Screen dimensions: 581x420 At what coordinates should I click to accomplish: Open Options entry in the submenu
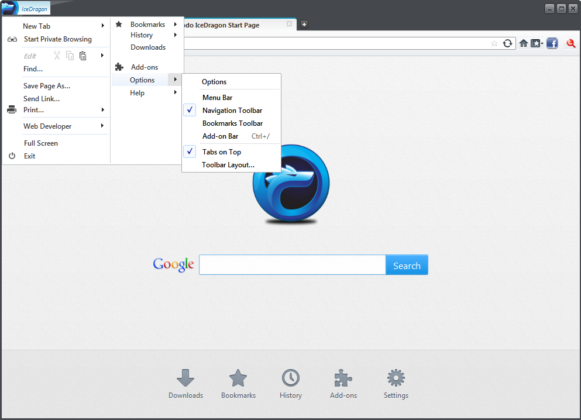[x=214, y=82]
